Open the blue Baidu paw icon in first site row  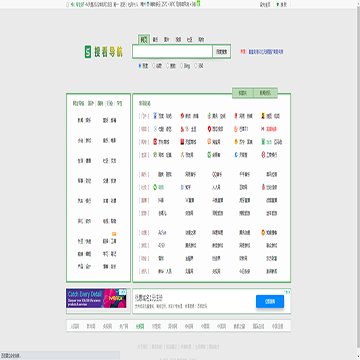pyautogui.click(x=155, y=116)
